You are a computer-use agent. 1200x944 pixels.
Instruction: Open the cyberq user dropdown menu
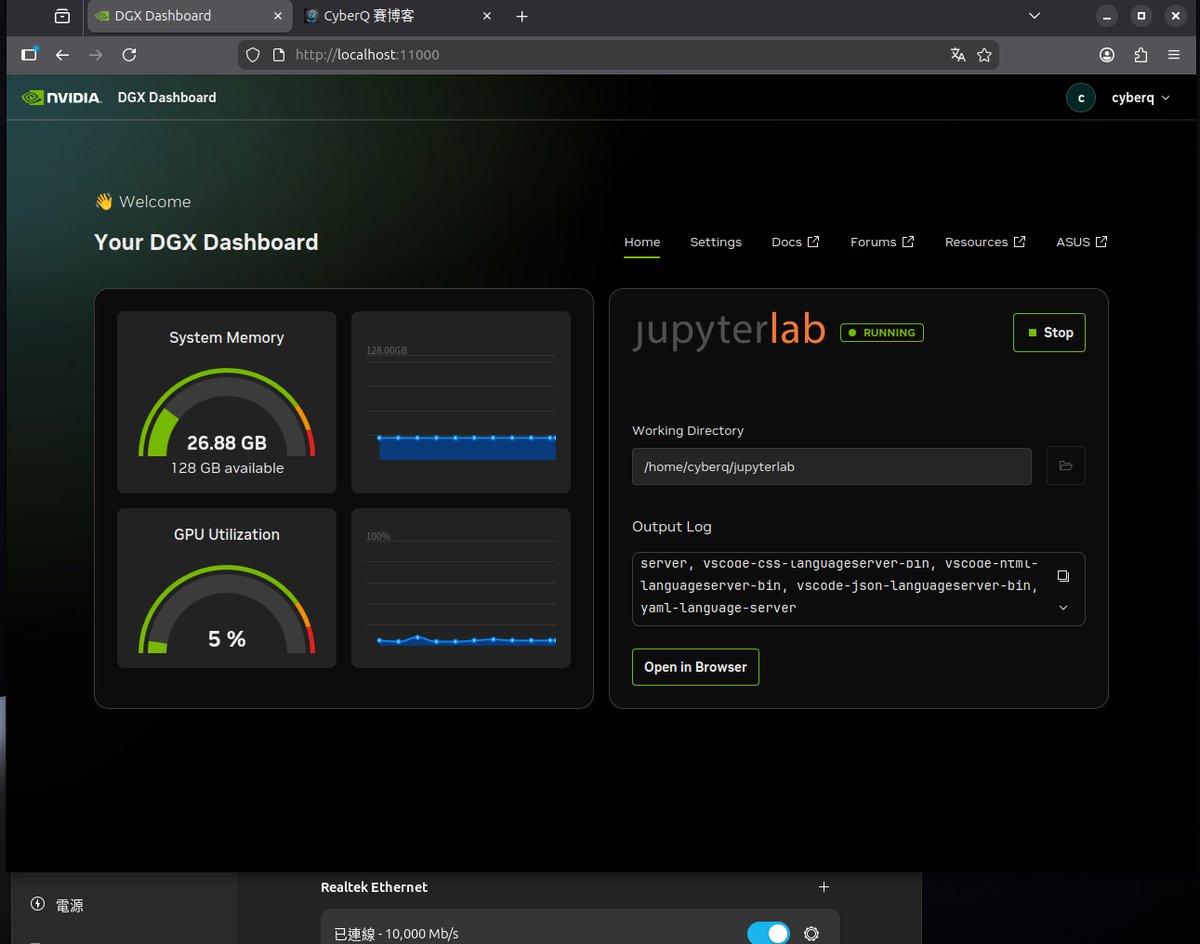tap(1139, 98)
